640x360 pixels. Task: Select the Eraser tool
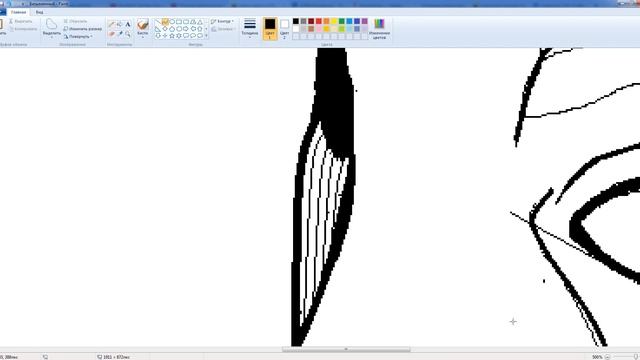coord(111,34)
